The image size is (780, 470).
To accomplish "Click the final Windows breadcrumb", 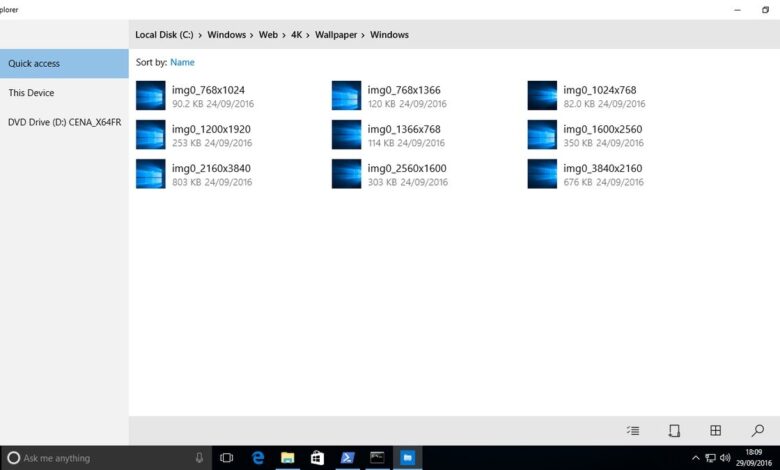I will (x=389, y=35).
